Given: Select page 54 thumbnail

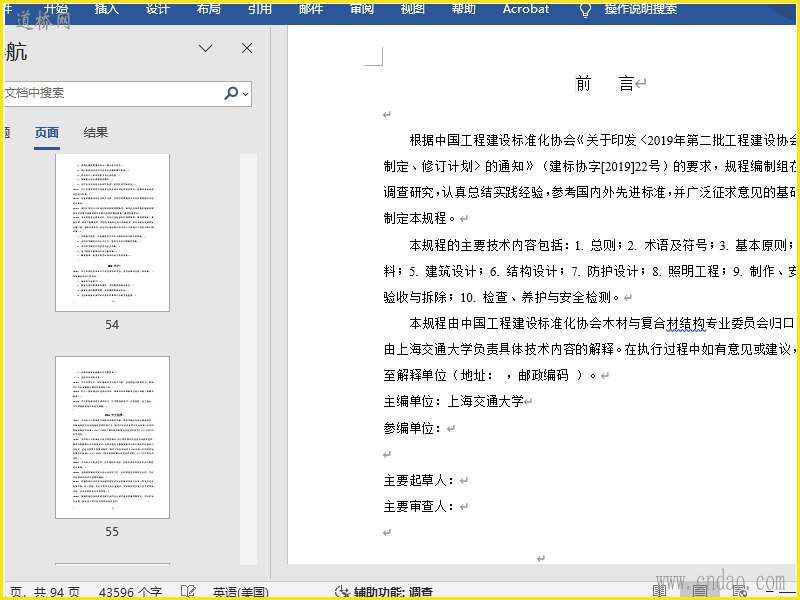Looking at the screenshot, I should coord(112,233).
